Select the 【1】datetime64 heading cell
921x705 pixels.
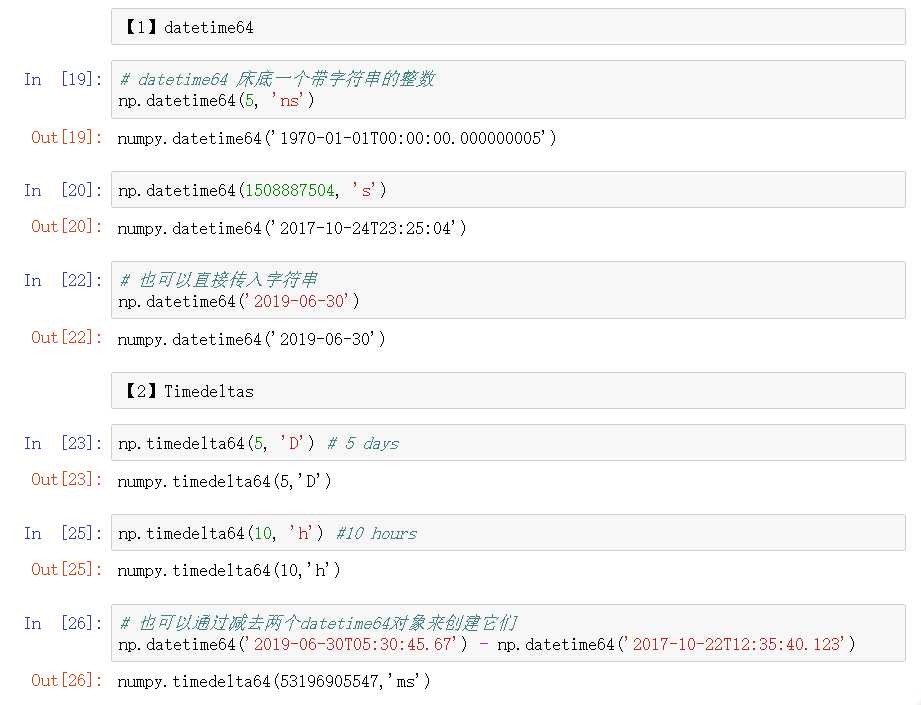508,27
